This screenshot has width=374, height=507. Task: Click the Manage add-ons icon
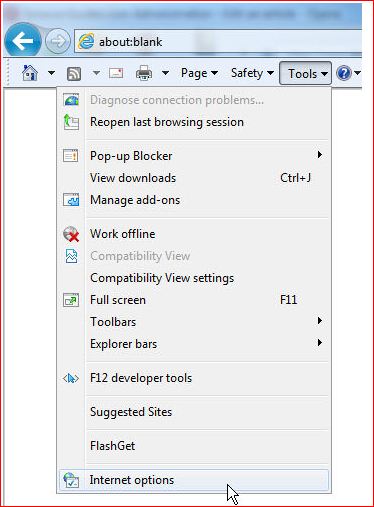click(71, 200)
